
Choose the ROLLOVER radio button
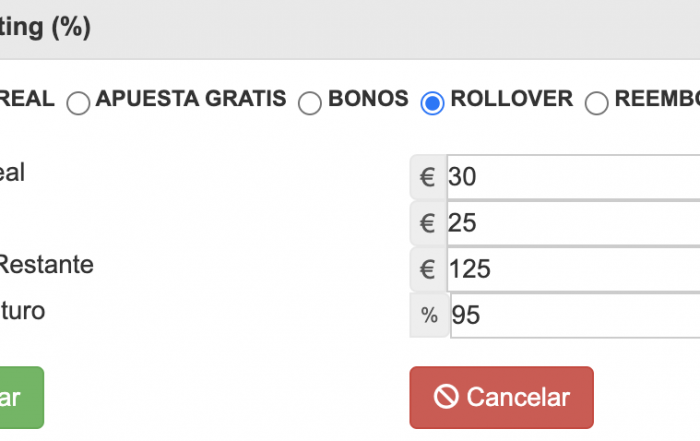[432, 103]
